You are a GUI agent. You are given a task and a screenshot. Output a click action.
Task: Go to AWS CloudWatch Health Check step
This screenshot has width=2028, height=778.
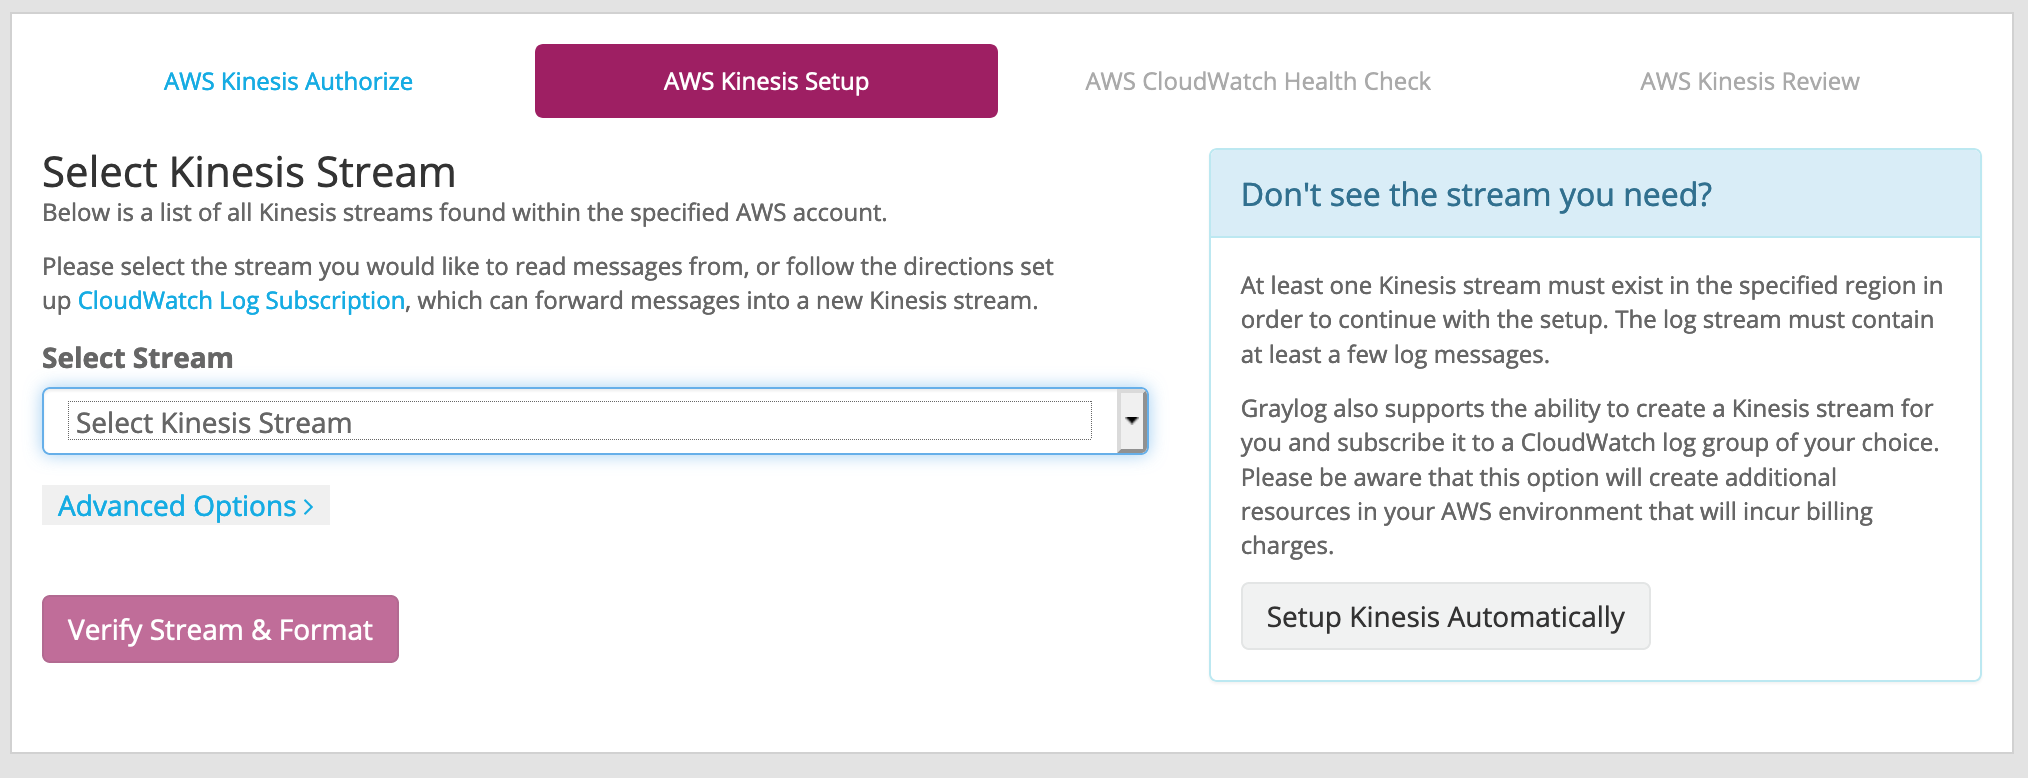pos(1259,81)
